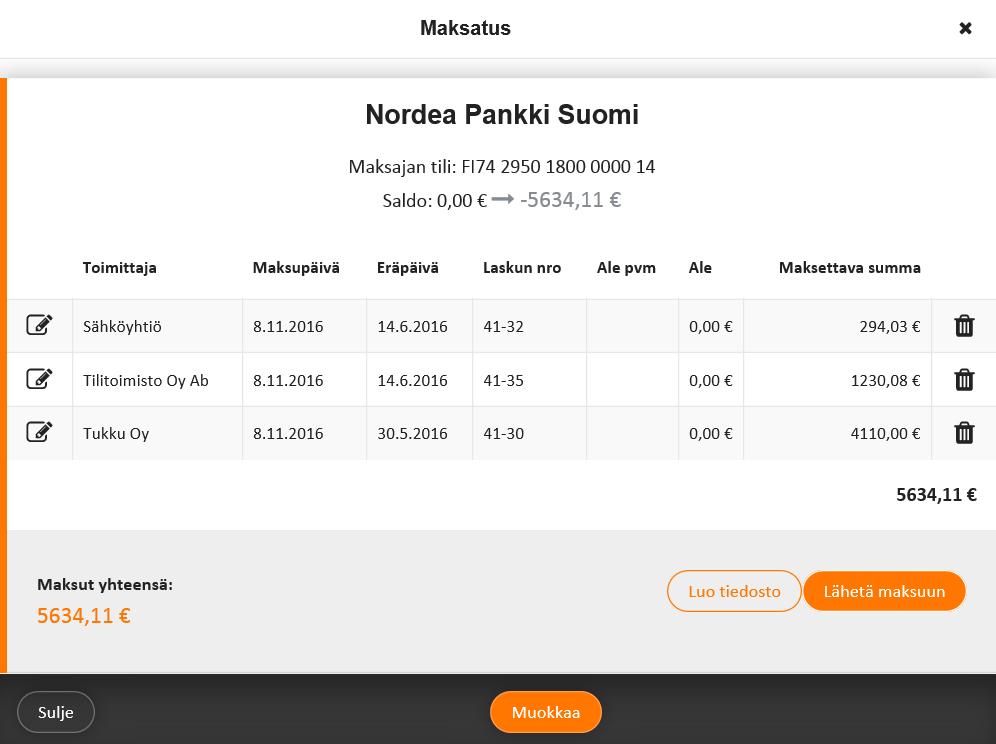This screenshot has height=744, width=996.
Task: Click the Nordea Pankki Suomi heading
Action: [502, 115]
